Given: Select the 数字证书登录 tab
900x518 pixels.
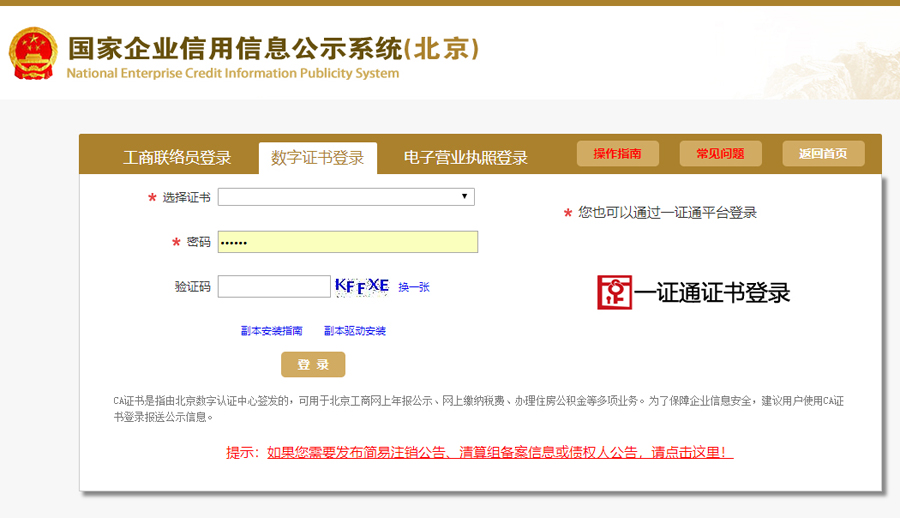Looking at the screenshot, I should point(317,157).
